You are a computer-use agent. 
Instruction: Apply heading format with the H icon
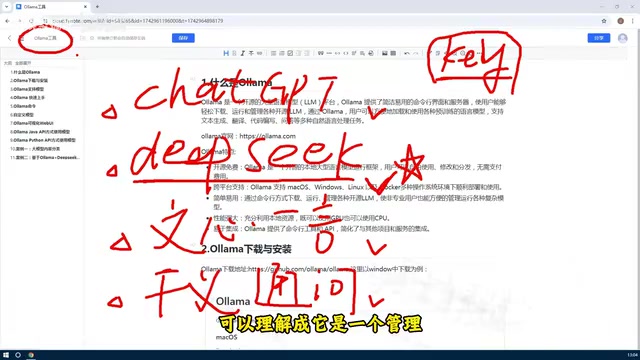(226, 53)
